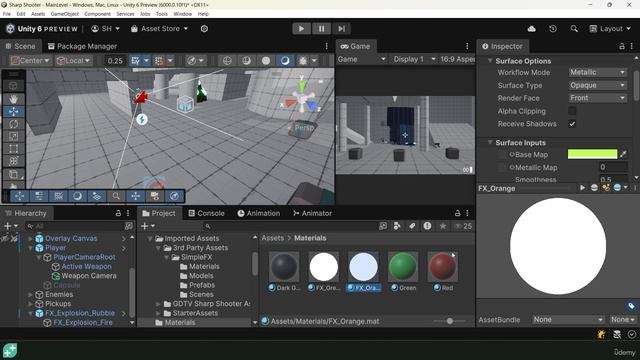Click the Project search field
Screen dimensions: 640x360
(289, 226)
